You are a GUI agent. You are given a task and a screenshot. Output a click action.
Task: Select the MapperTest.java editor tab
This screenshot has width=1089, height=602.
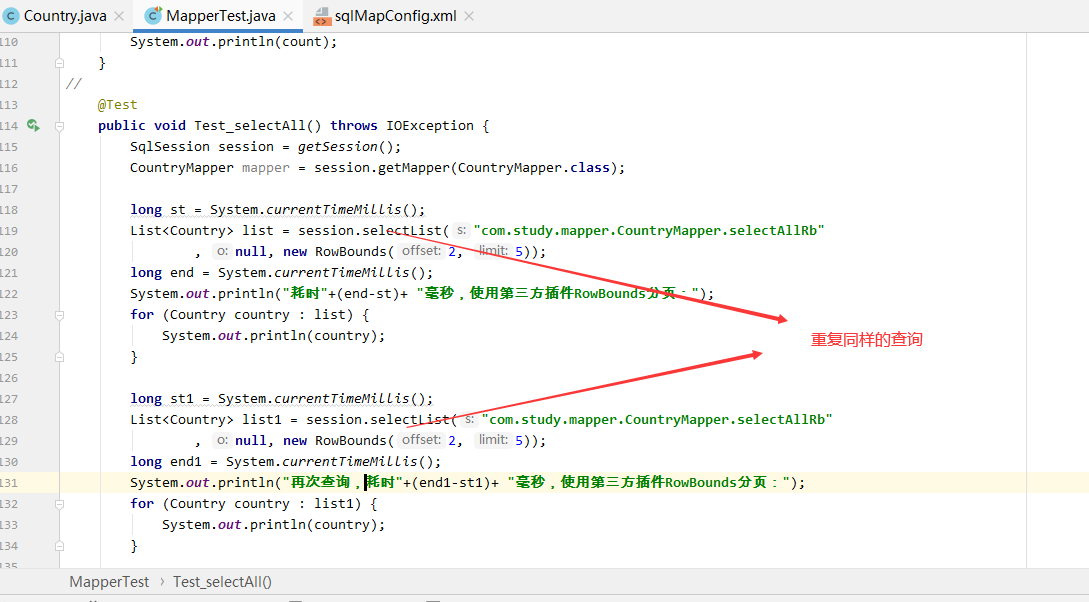(x=220, y=15)
